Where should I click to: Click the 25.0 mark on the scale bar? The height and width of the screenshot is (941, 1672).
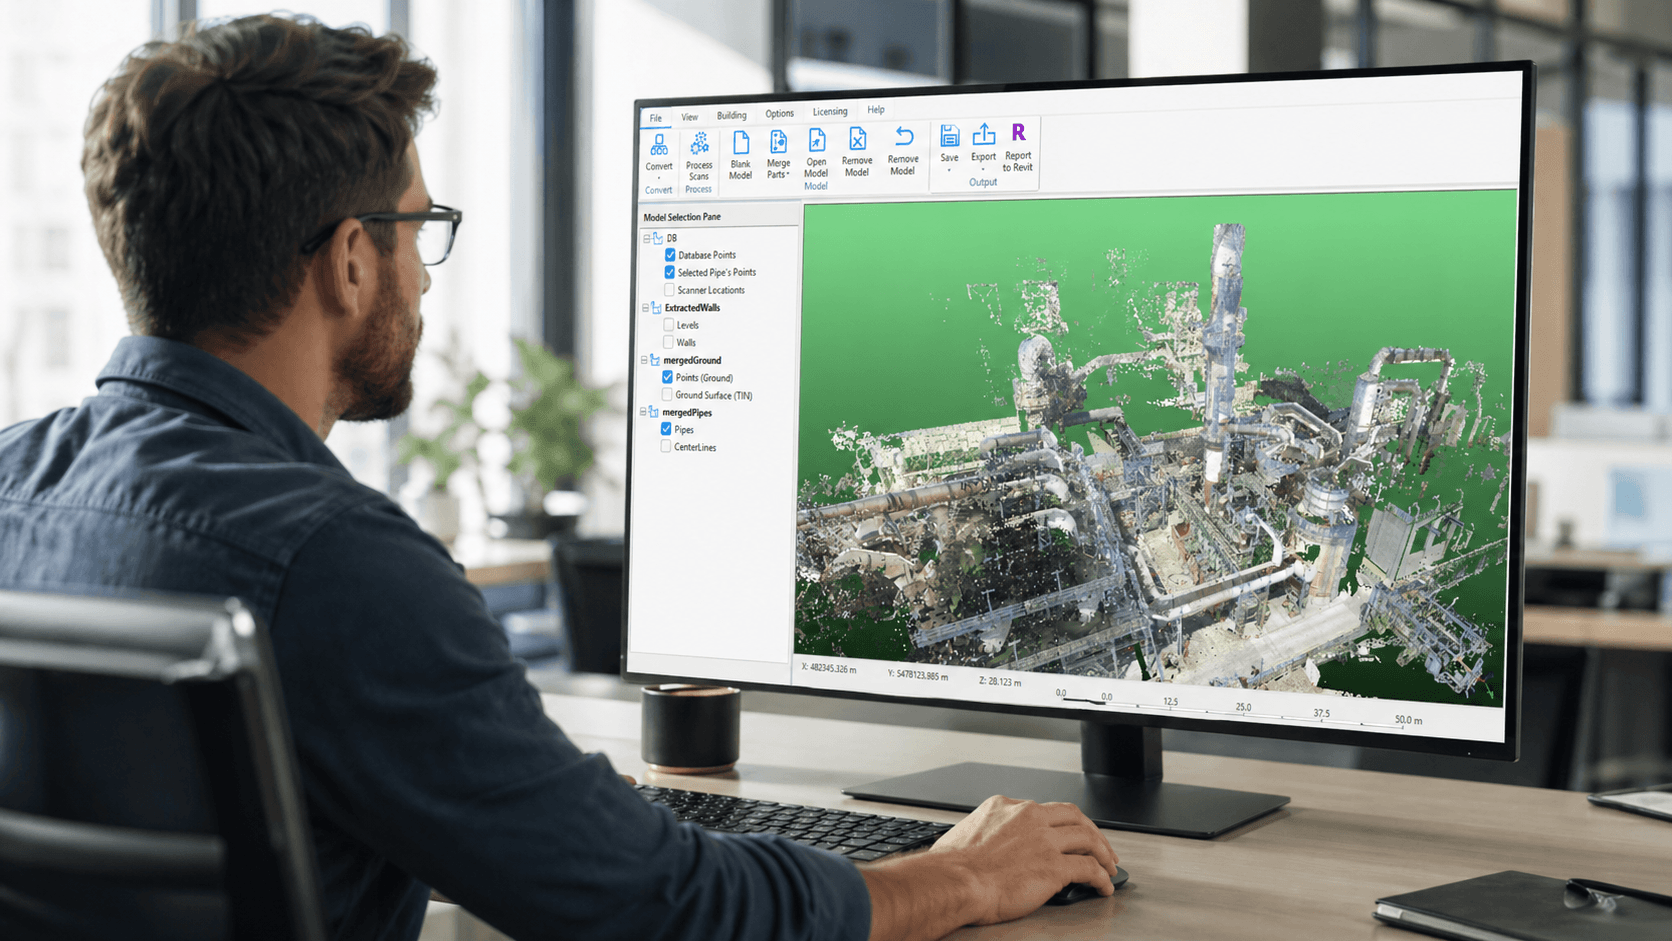(x=1243, y=707)
